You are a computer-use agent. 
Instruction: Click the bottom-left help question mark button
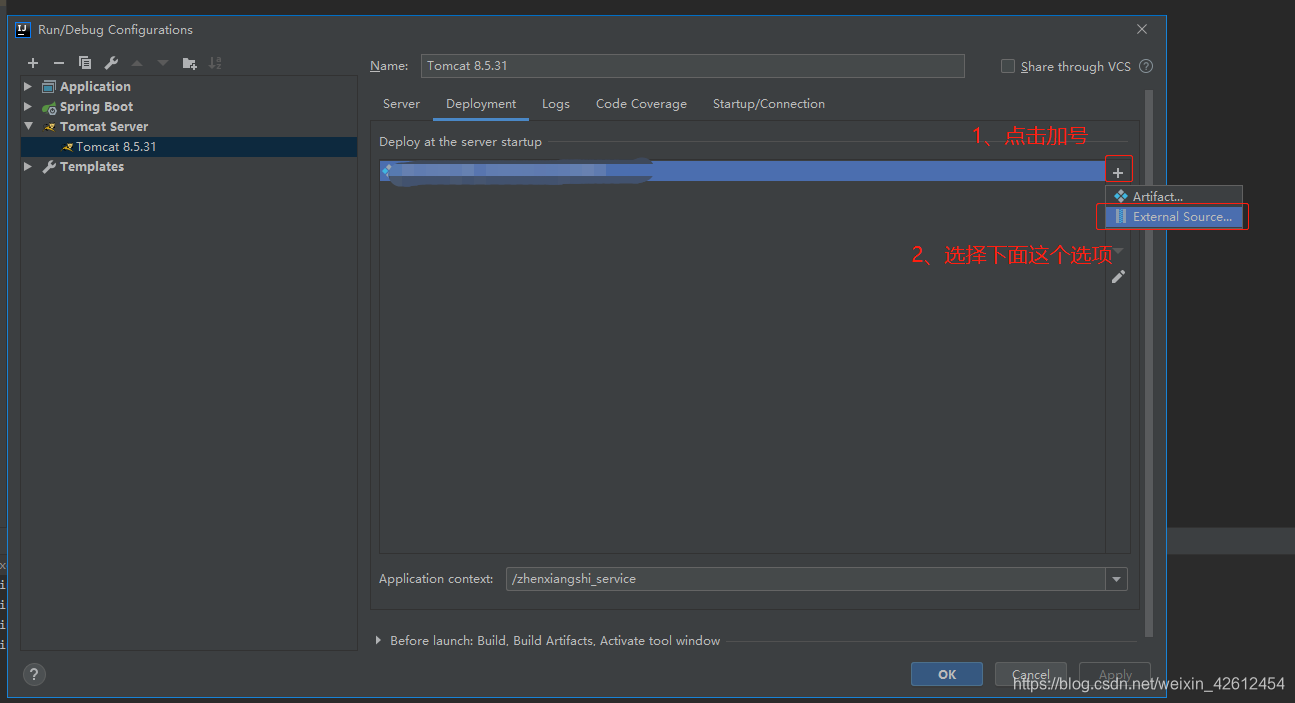pos(34,674)
